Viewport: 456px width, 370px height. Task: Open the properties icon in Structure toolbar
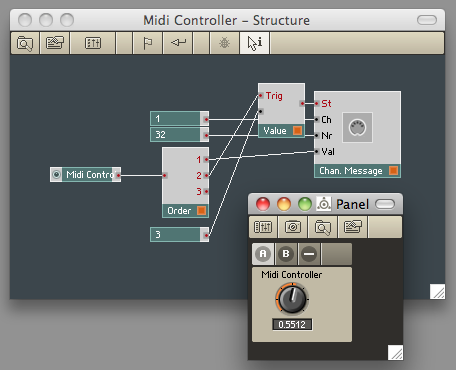point(55,43)
